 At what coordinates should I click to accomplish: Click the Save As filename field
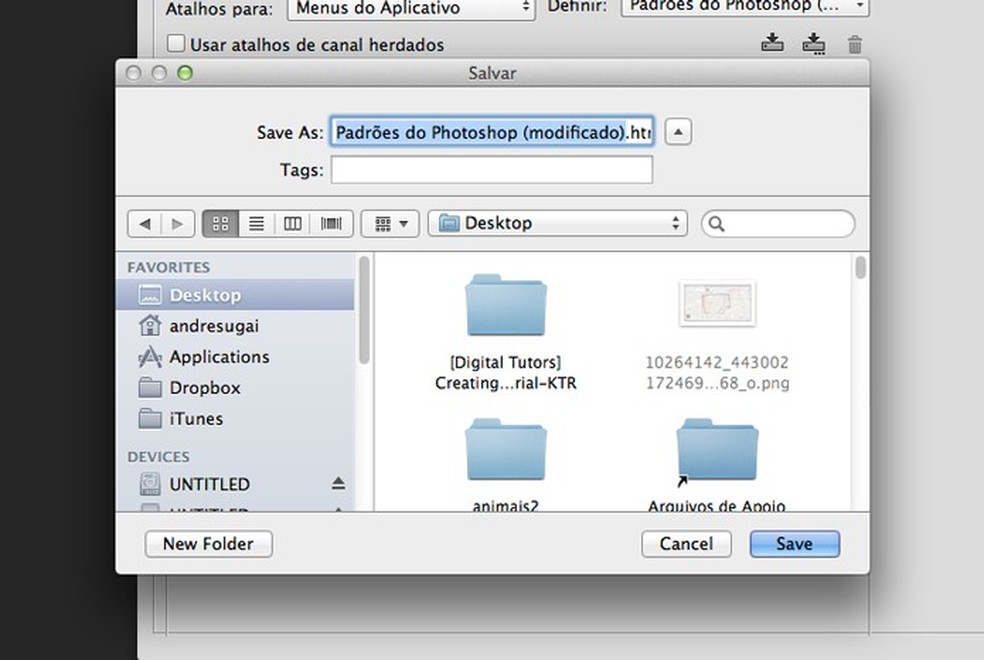(x=492, y=132)
